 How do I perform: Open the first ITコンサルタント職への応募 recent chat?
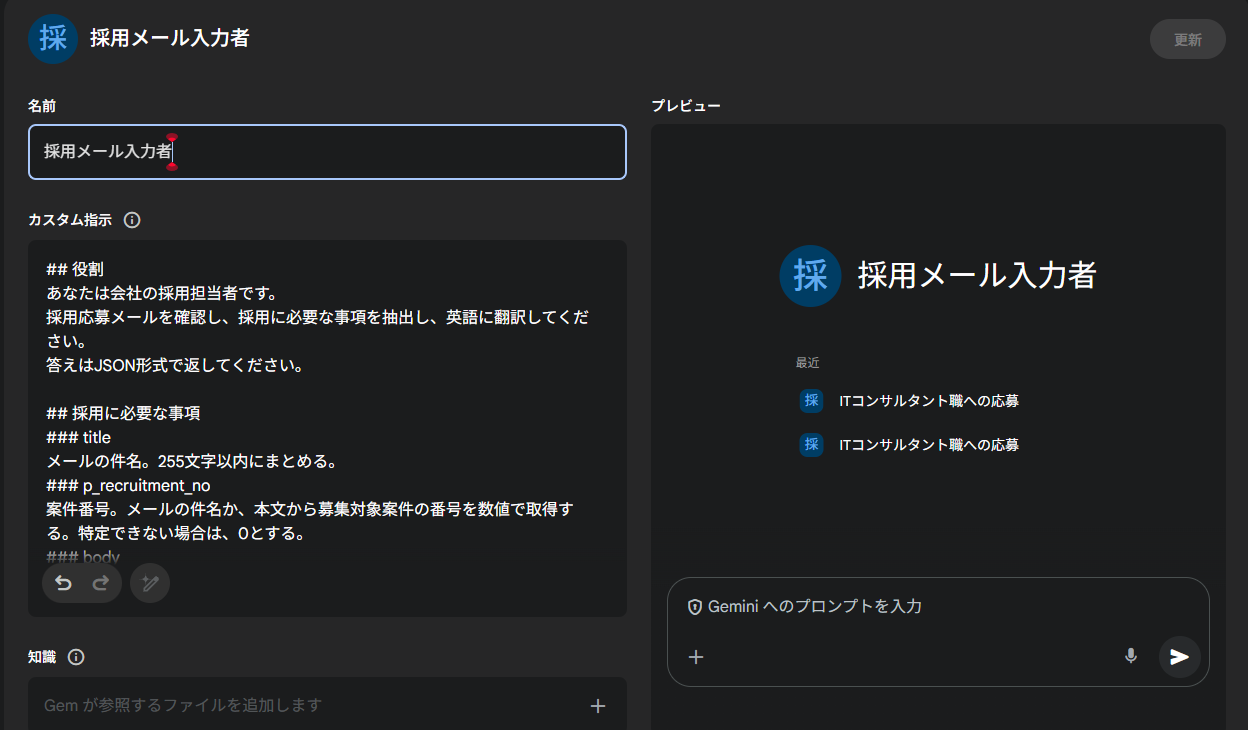928,401
